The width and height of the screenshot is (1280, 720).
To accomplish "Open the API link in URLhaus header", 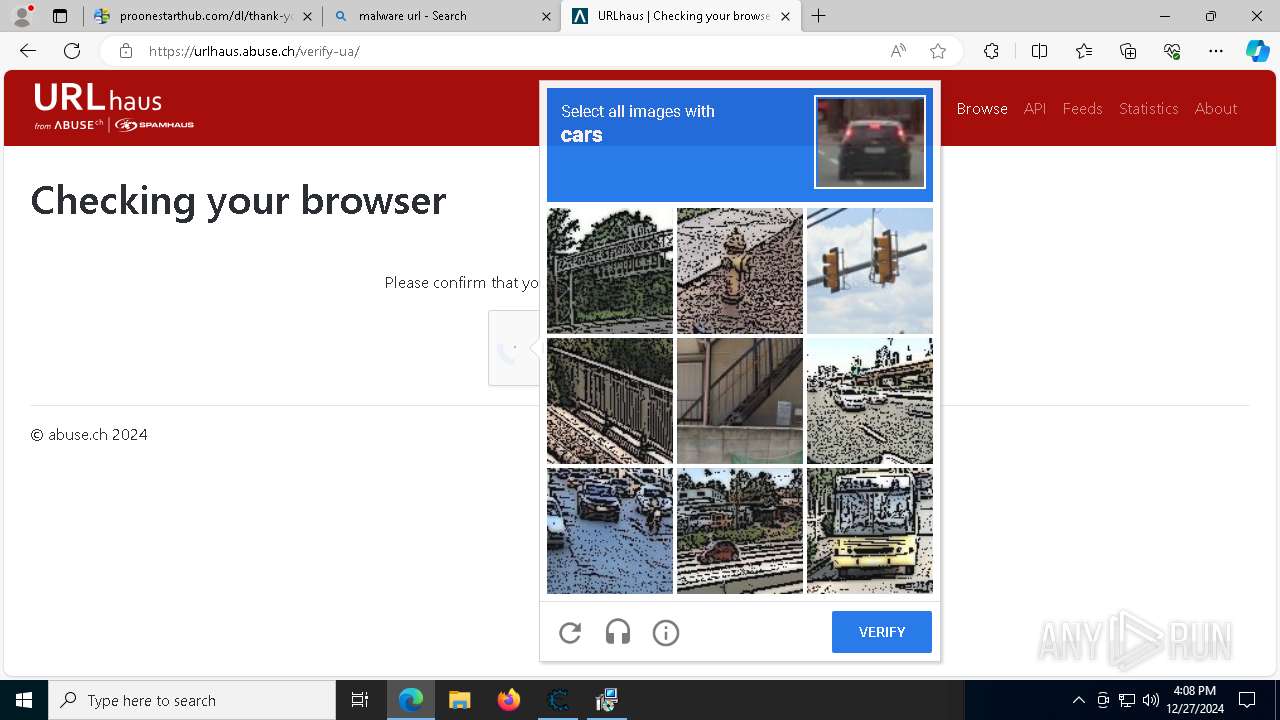I will pos(1035,108).
